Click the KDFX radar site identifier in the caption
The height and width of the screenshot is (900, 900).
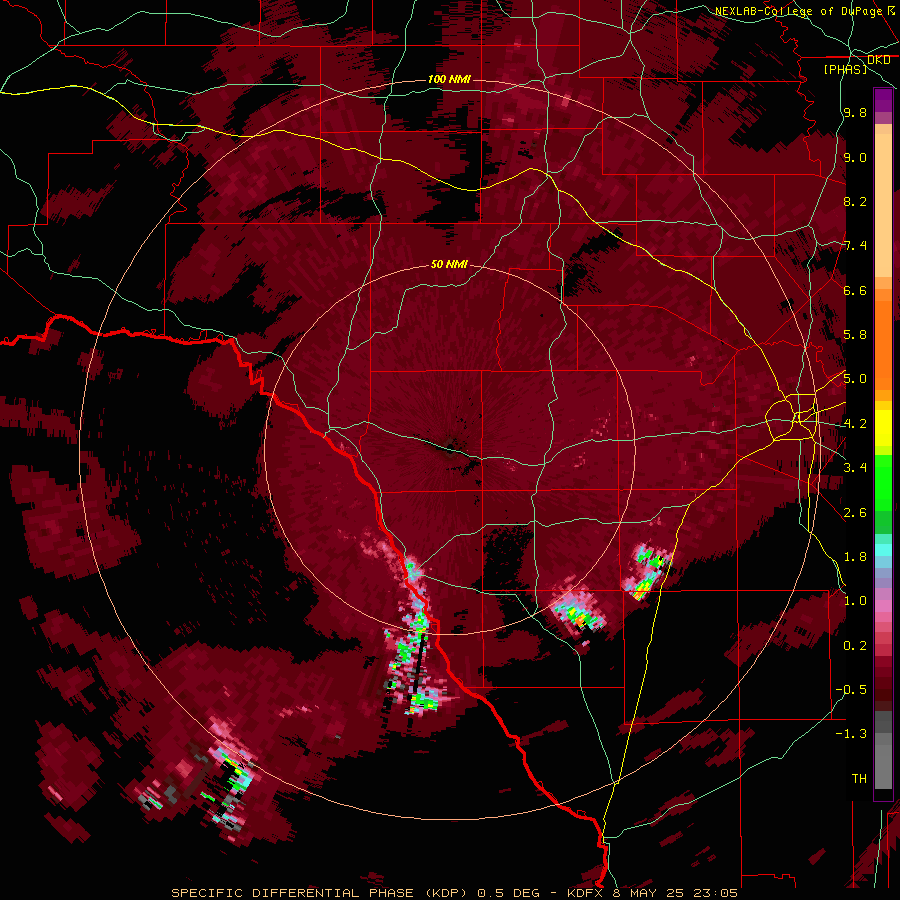click(585, 893)
